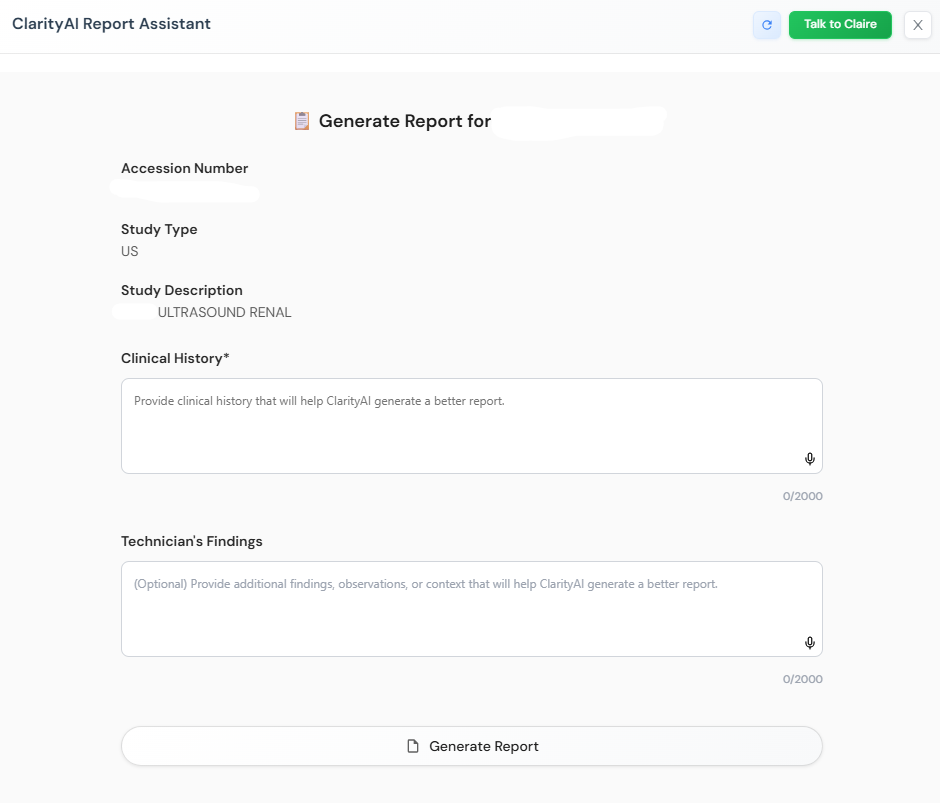The width and height of the screenshot is (940, 803).
Task: Click the Clinical History* label
Action: [175, 358]
